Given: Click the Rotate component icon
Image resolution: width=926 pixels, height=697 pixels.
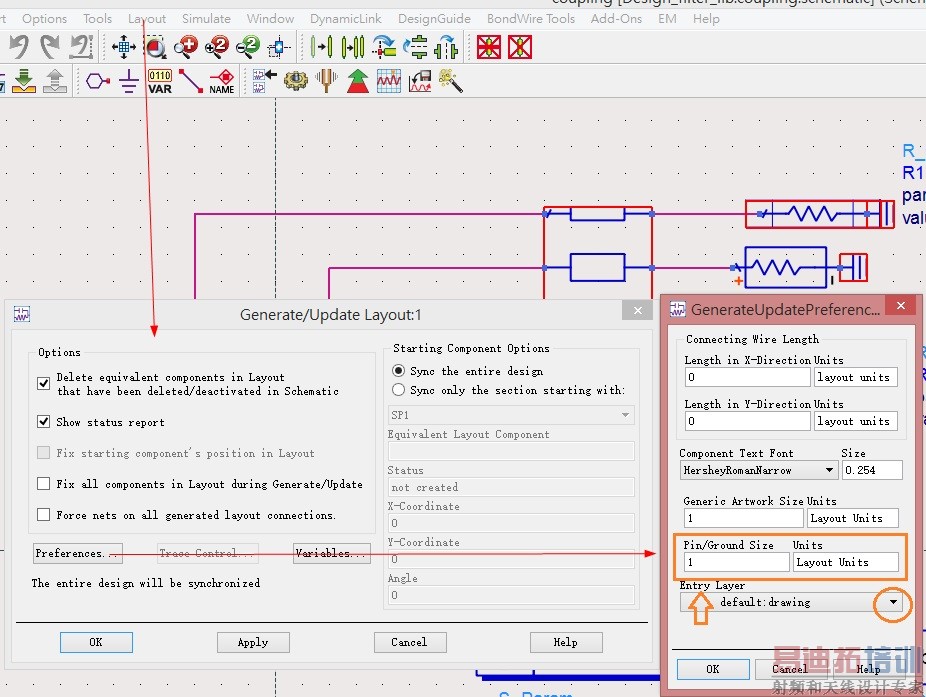Looking at the screenshot, I should point(384,47).
